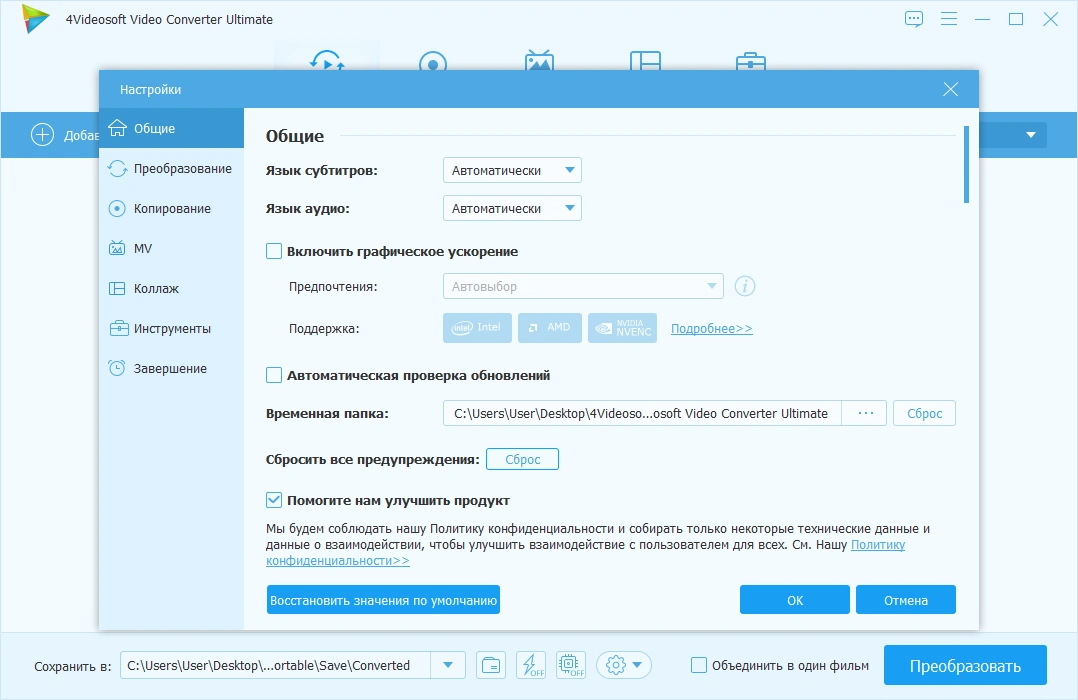
Task: Click the Intel support badge
Action: tap(477, 328)
